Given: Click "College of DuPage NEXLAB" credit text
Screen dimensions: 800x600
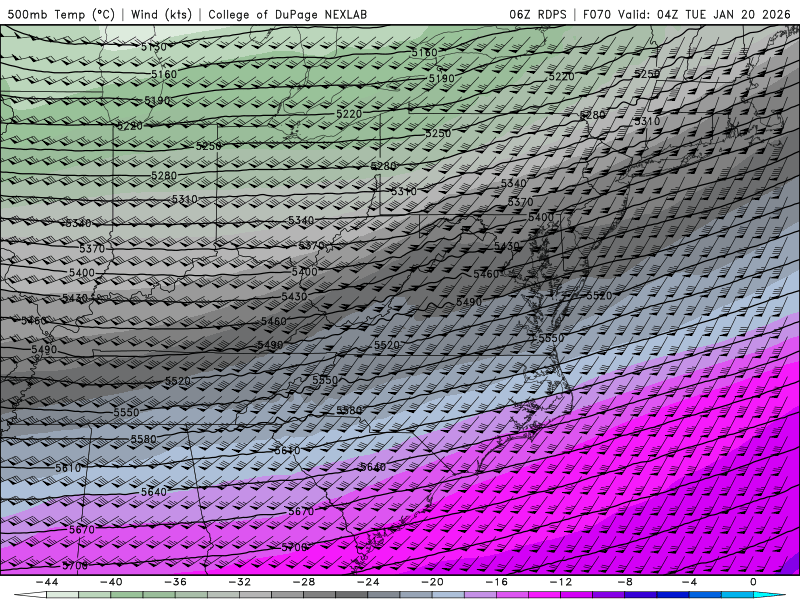Looking at the screenshot, I should pos(287,14).
